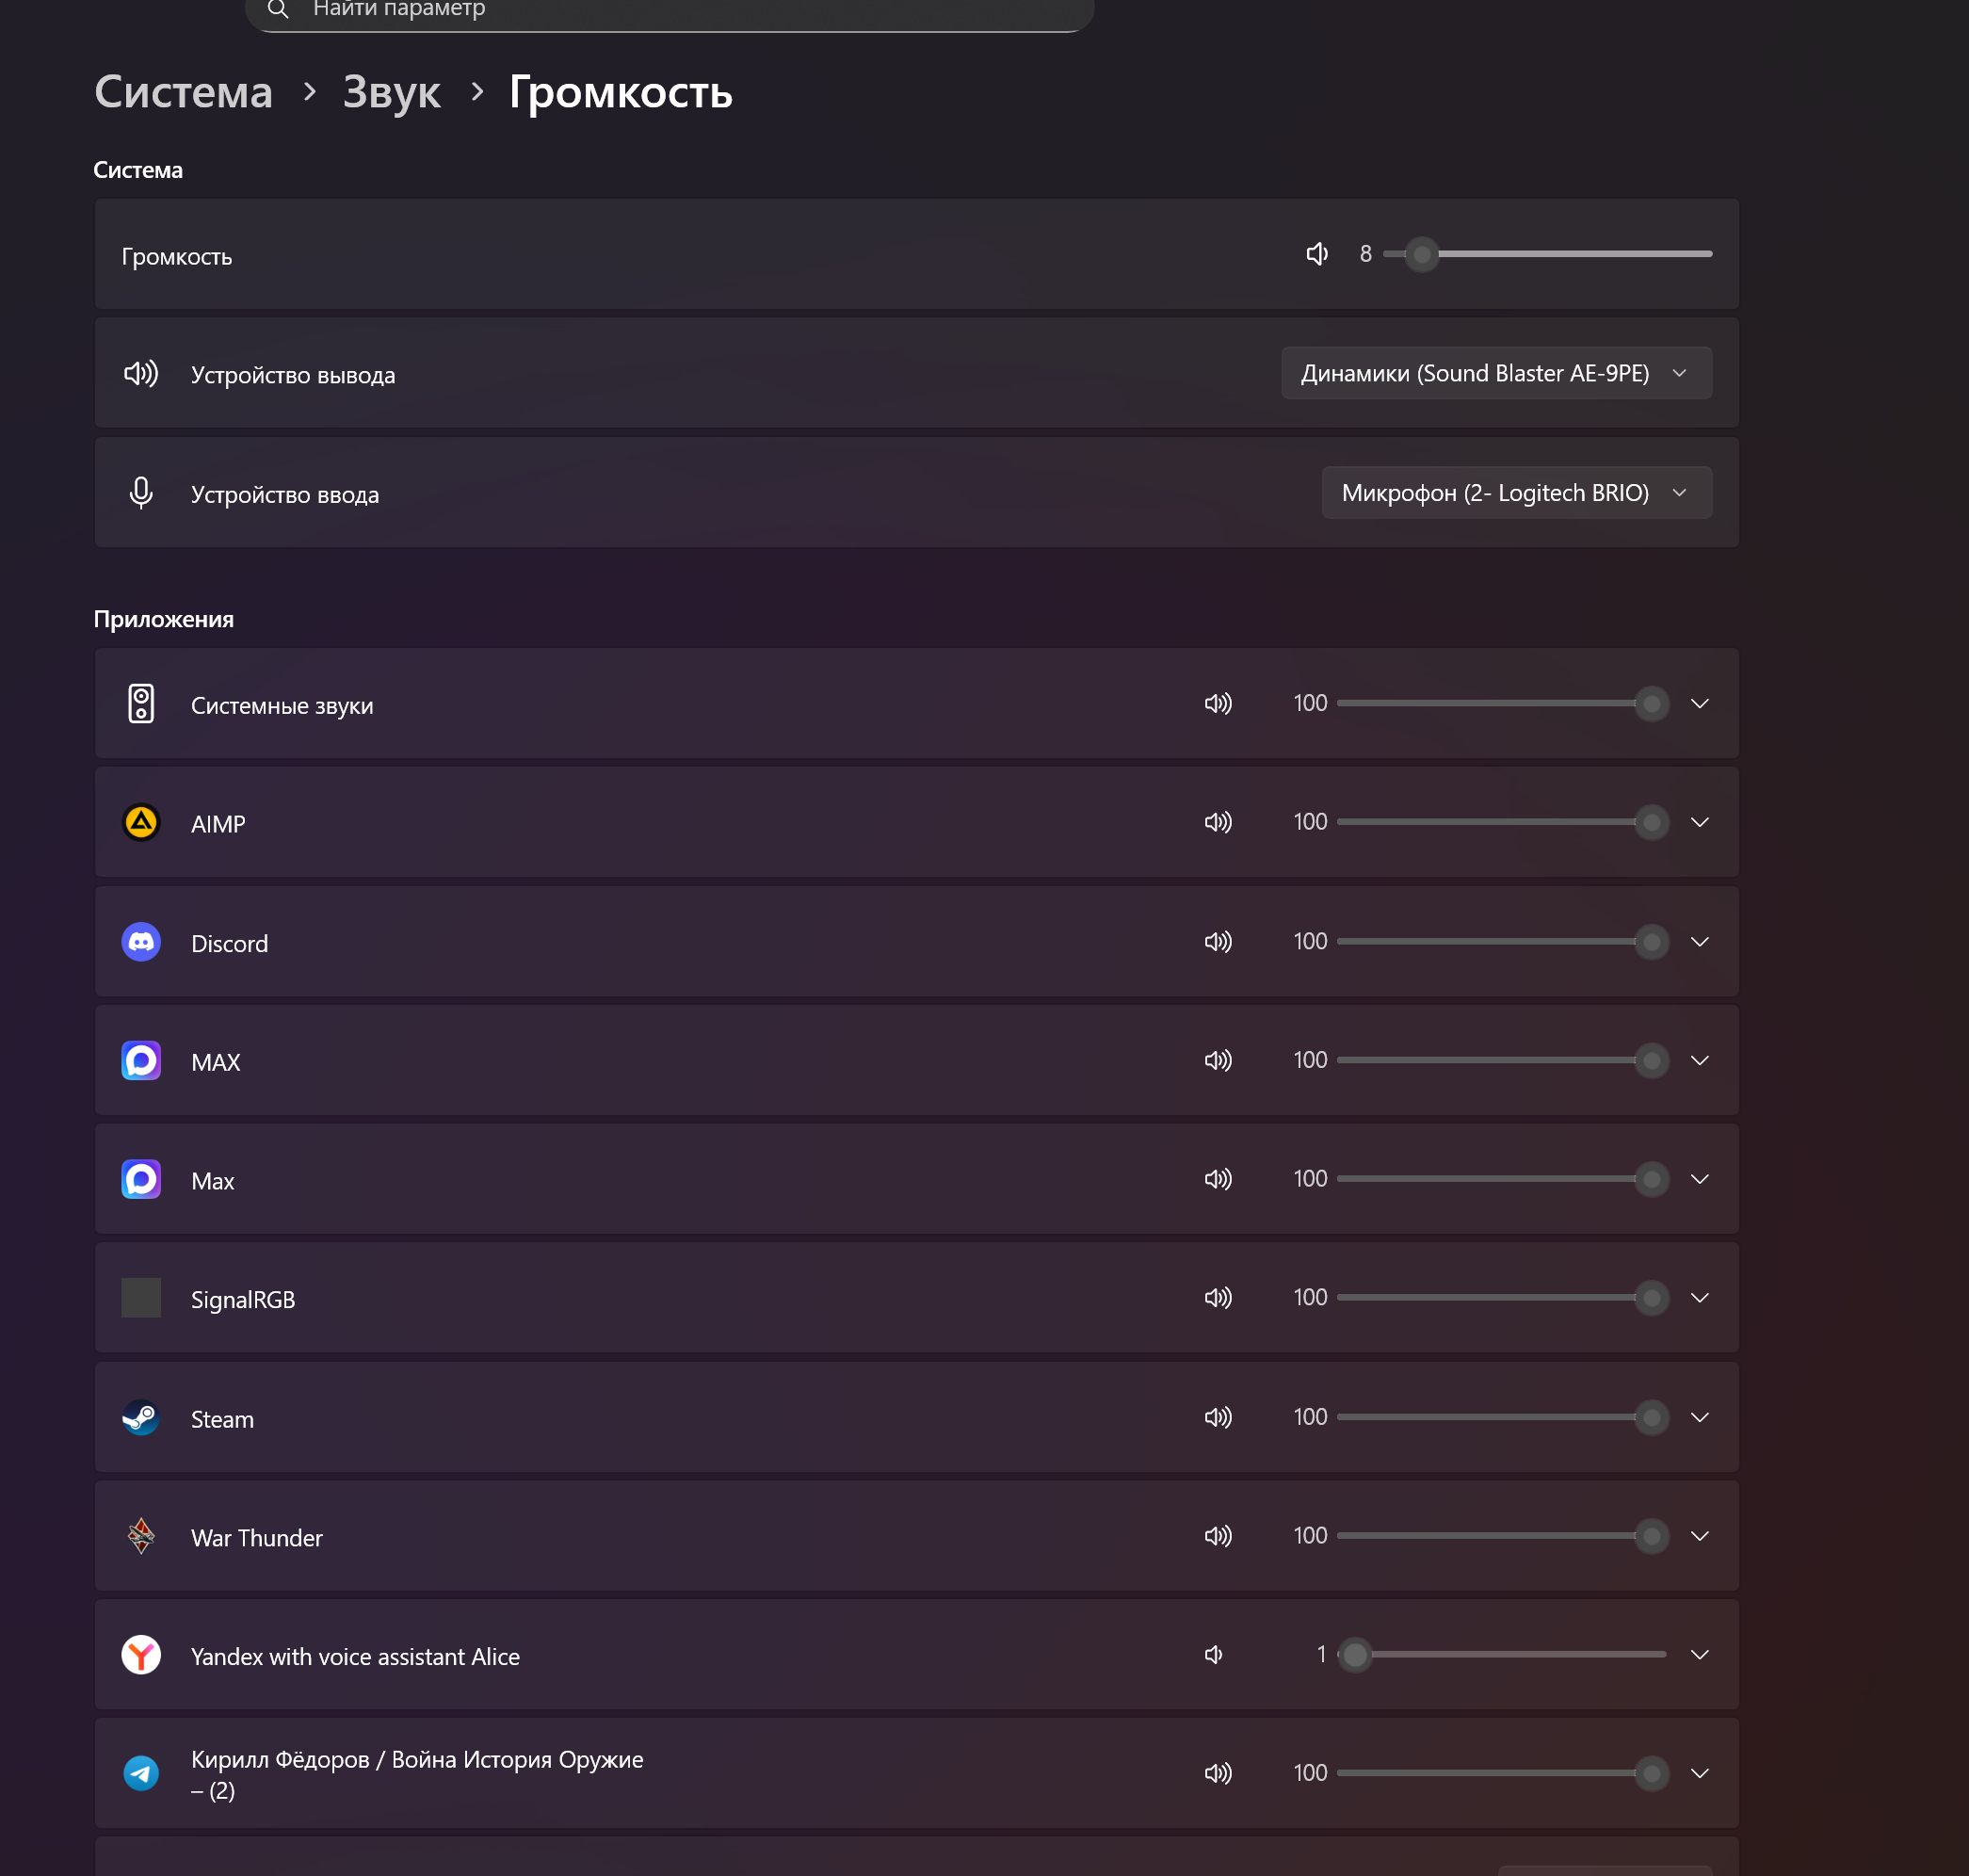Expand Yandex Alice row chevron
The image size is (1969, 1876).
pos(1699,1655)
